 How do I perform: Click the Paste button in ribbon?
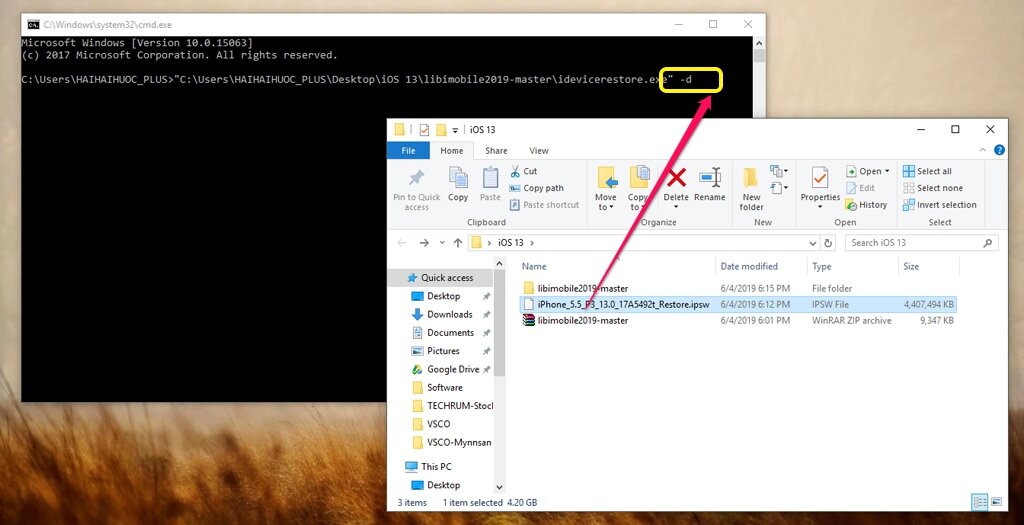point(490,185)
